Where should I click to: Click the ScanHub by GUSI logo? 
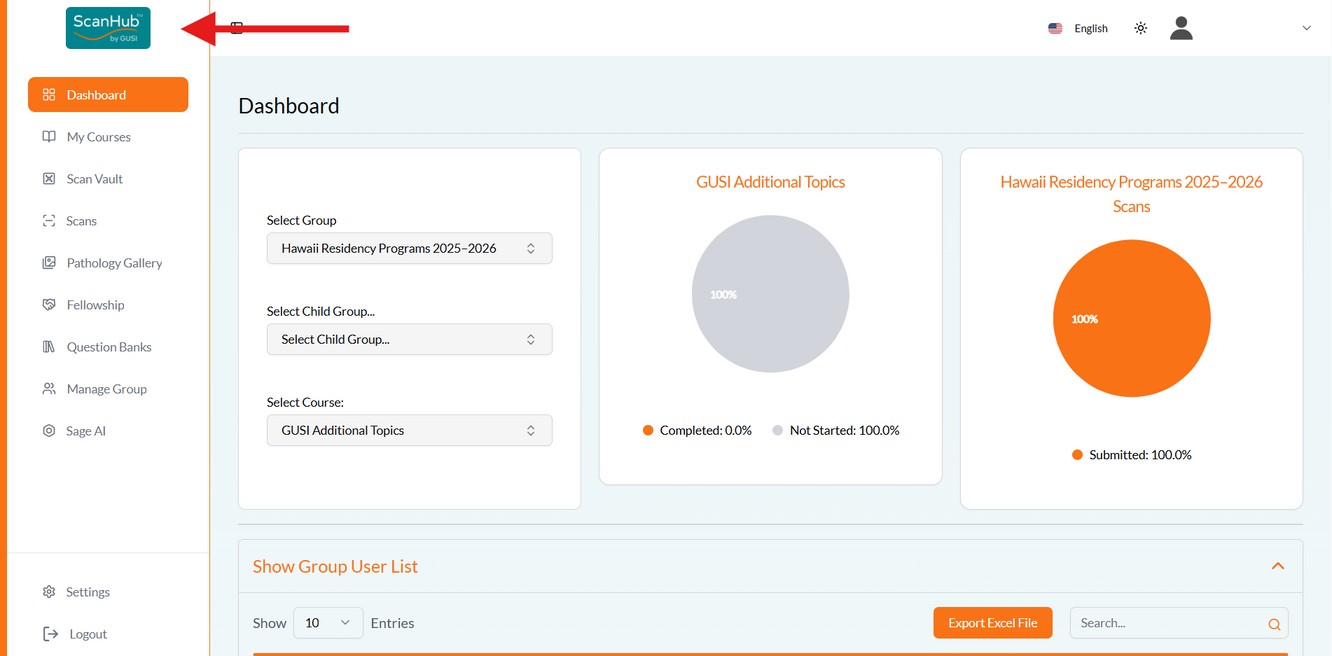click(x=108, y=28)
